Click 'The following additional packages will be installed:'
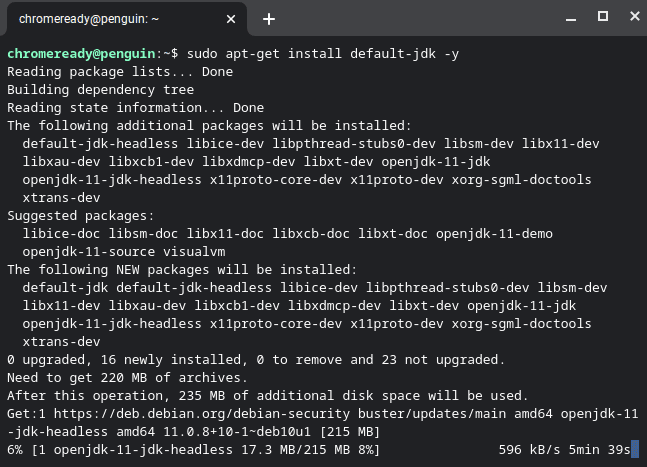 [210, 125]
